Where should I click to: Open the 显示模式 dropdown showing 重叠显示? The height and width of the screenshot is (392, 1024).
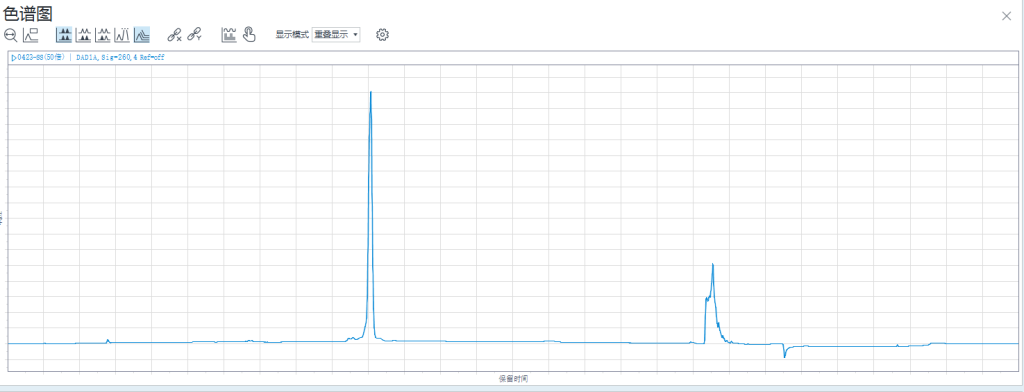336,35
